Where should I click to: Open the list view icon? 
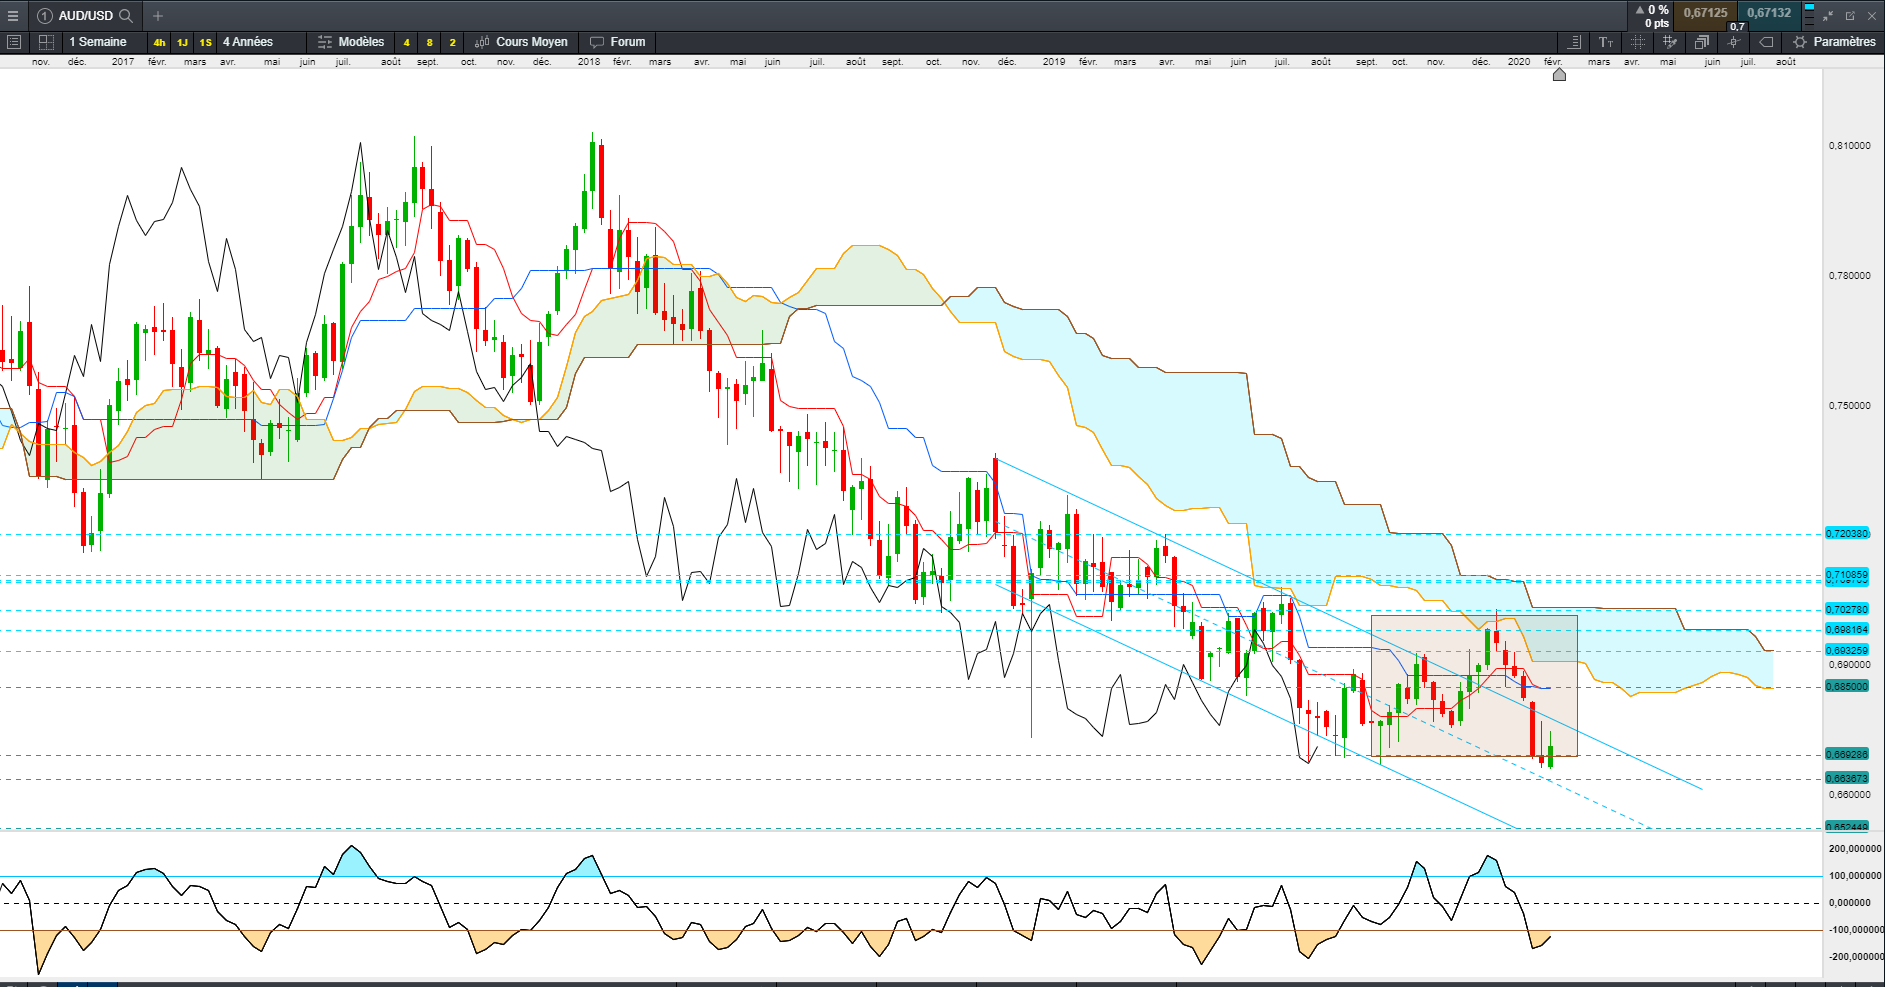[14, 42]
